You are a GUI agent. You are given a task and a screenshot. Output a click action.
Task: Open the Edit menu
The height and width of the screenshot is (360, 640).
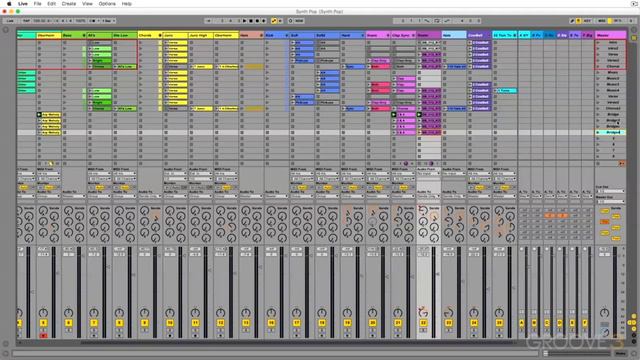tap(51, 4)
